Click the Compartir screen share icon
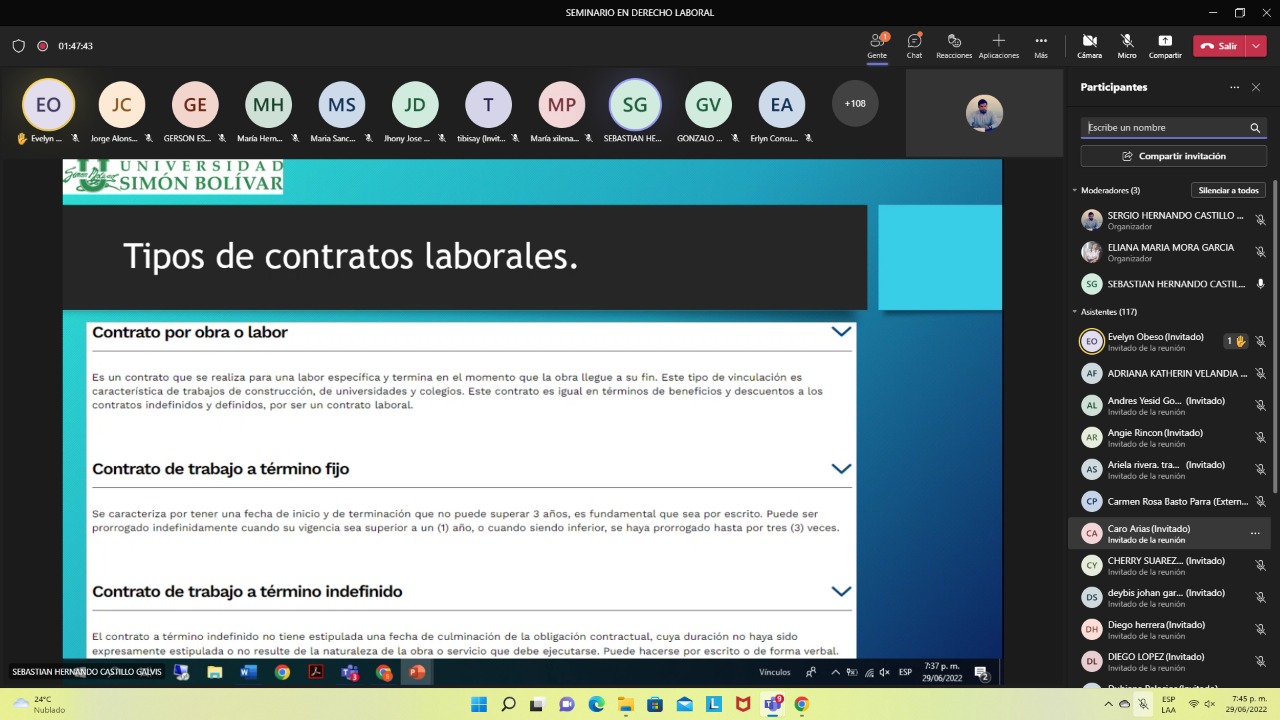The height and width of the screenshot is (720, 1280). coord(1165,41)
